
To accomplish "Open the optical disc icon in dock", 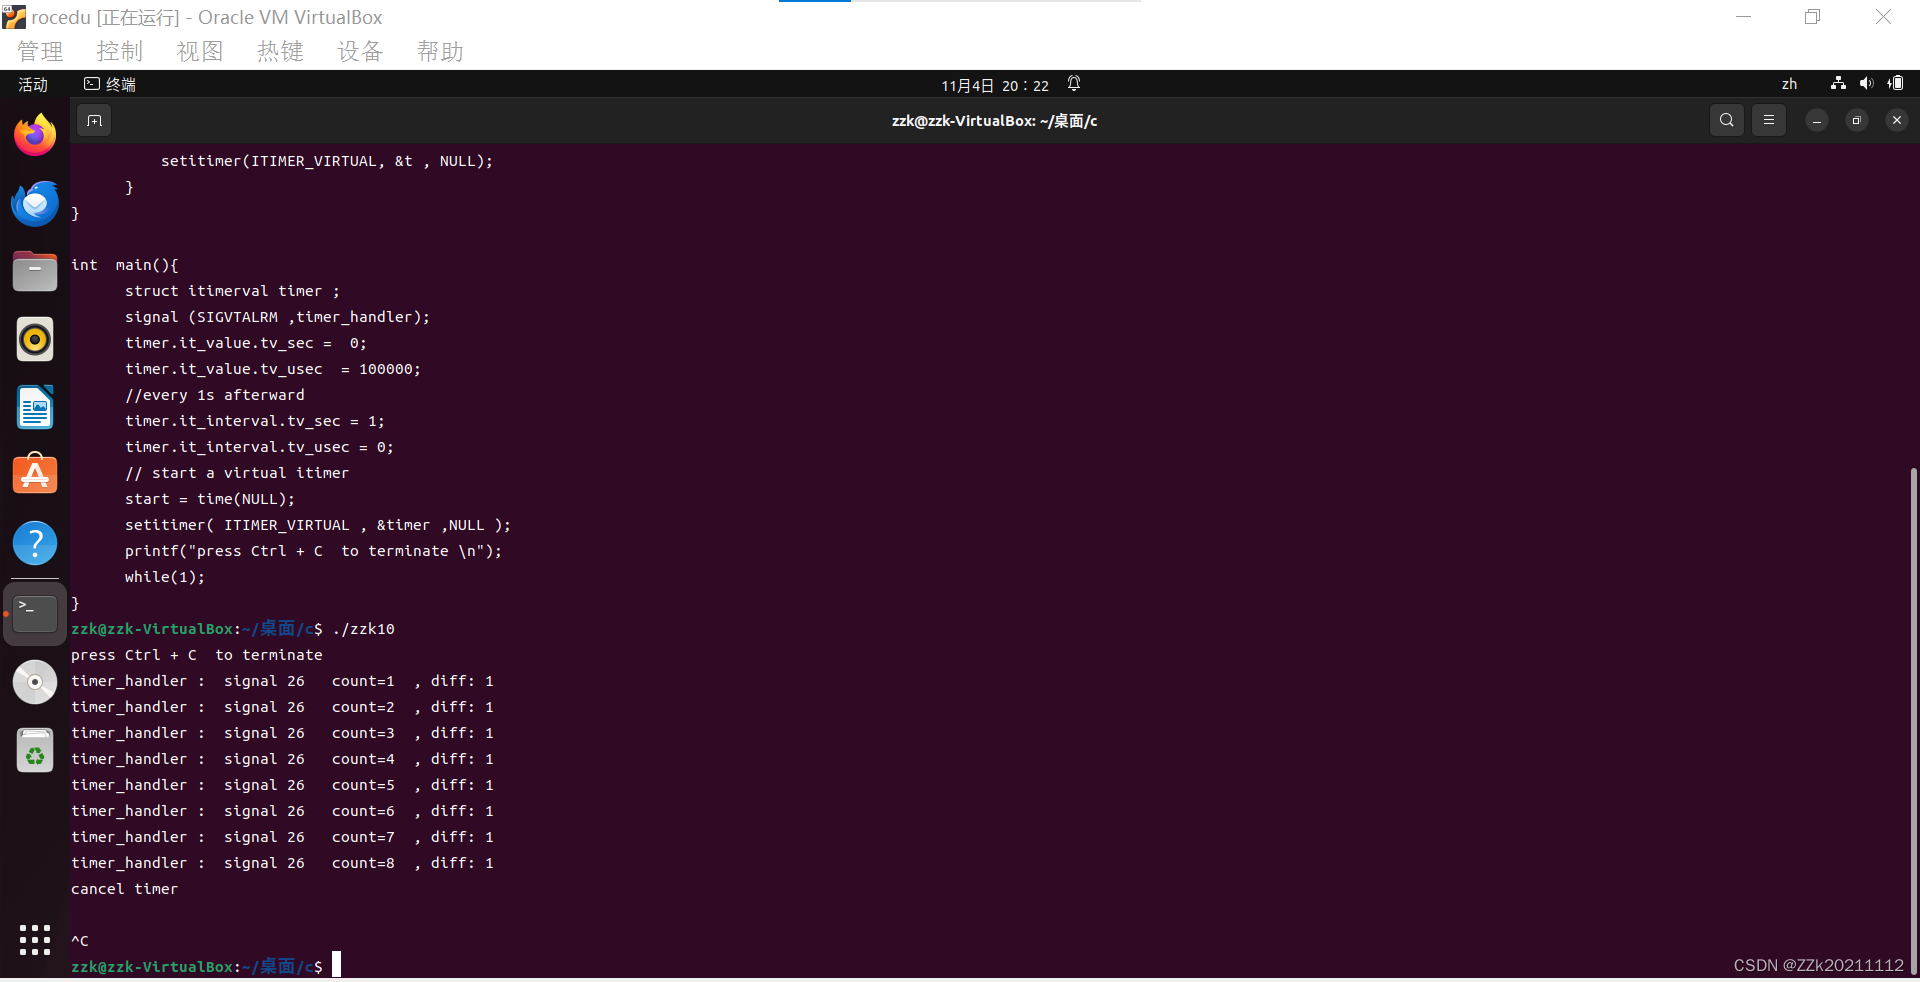I will (x=35, y=682).
